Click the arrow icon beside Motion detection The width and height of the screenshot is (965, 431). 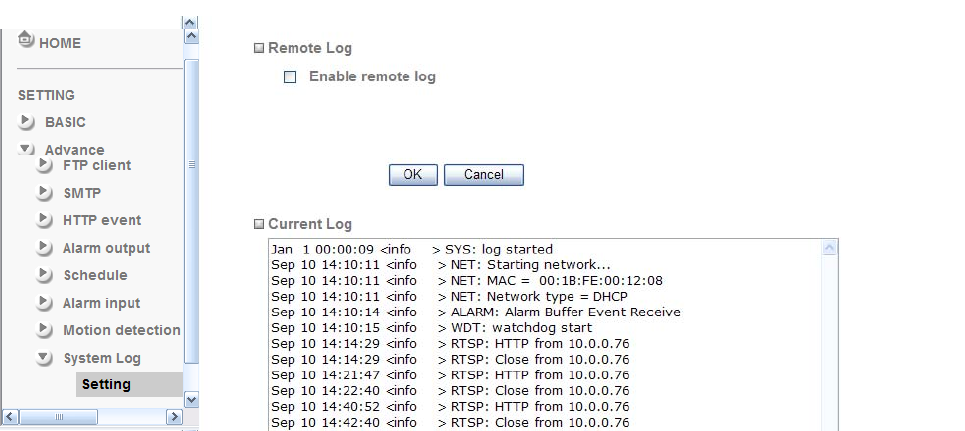pos(45,330)
